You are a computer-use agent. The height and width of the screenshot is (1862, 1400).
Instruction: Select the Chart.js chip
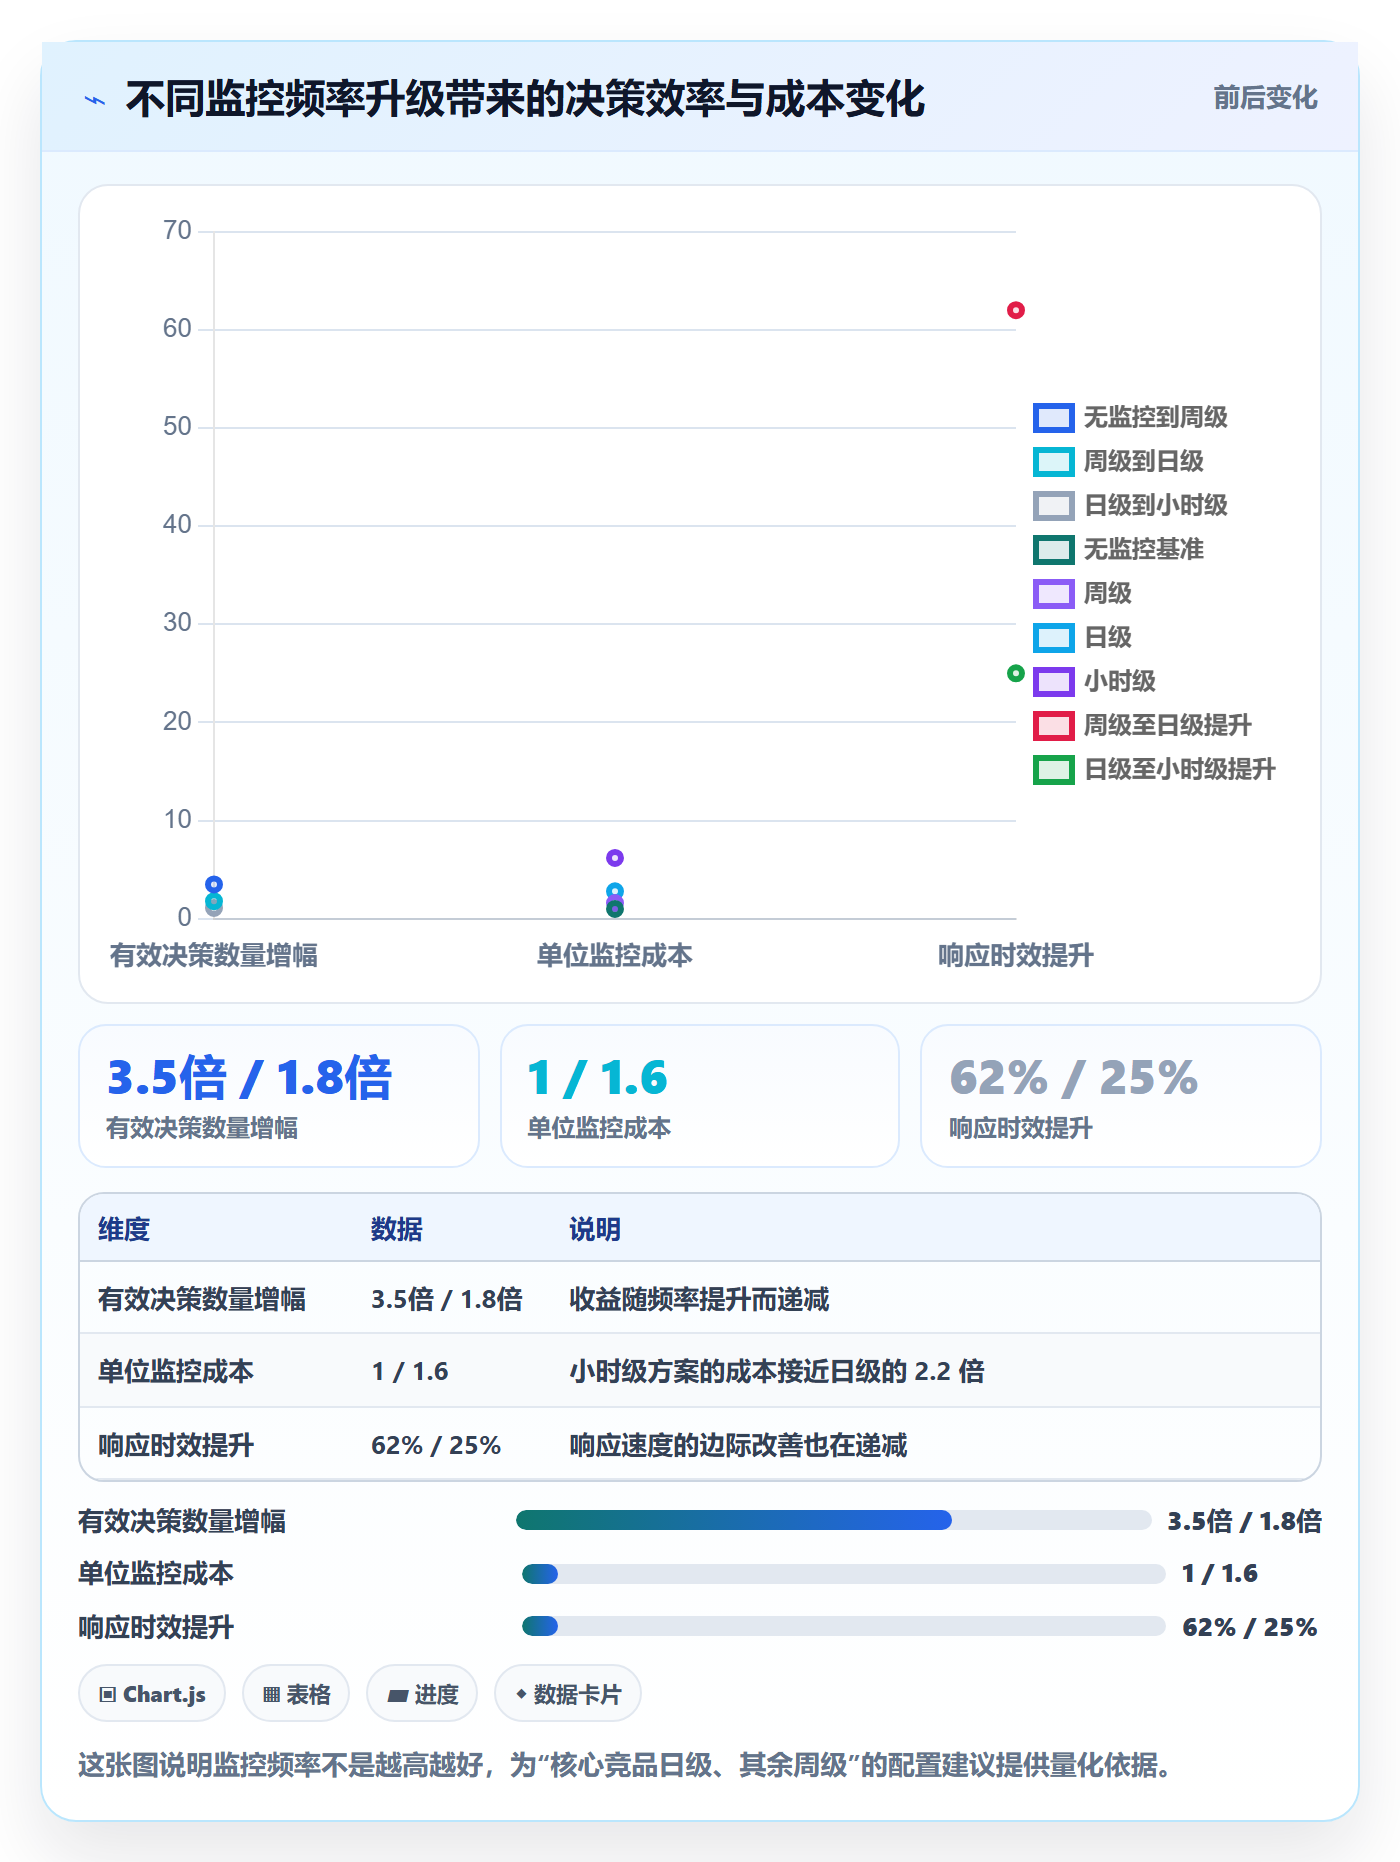[x=152, y=1694]
